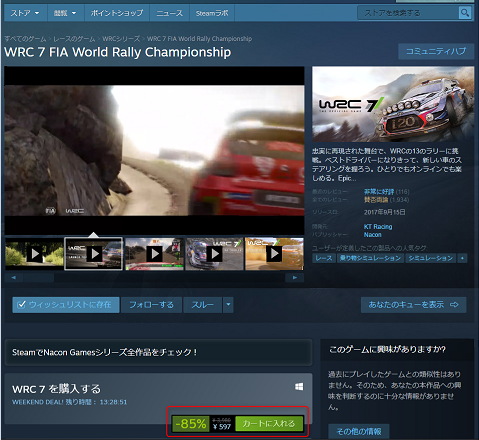The image size is (479, 440).
Task: Open Steamラボ in the nav bar
Action: (x=212, y=13)
